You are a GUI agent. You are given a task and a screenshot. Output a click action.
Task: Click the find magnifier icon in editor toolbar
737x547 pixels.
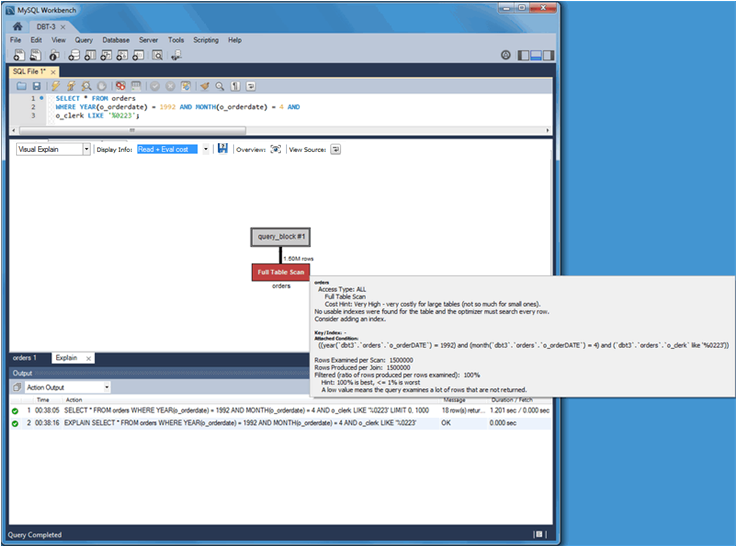point(219,86)
